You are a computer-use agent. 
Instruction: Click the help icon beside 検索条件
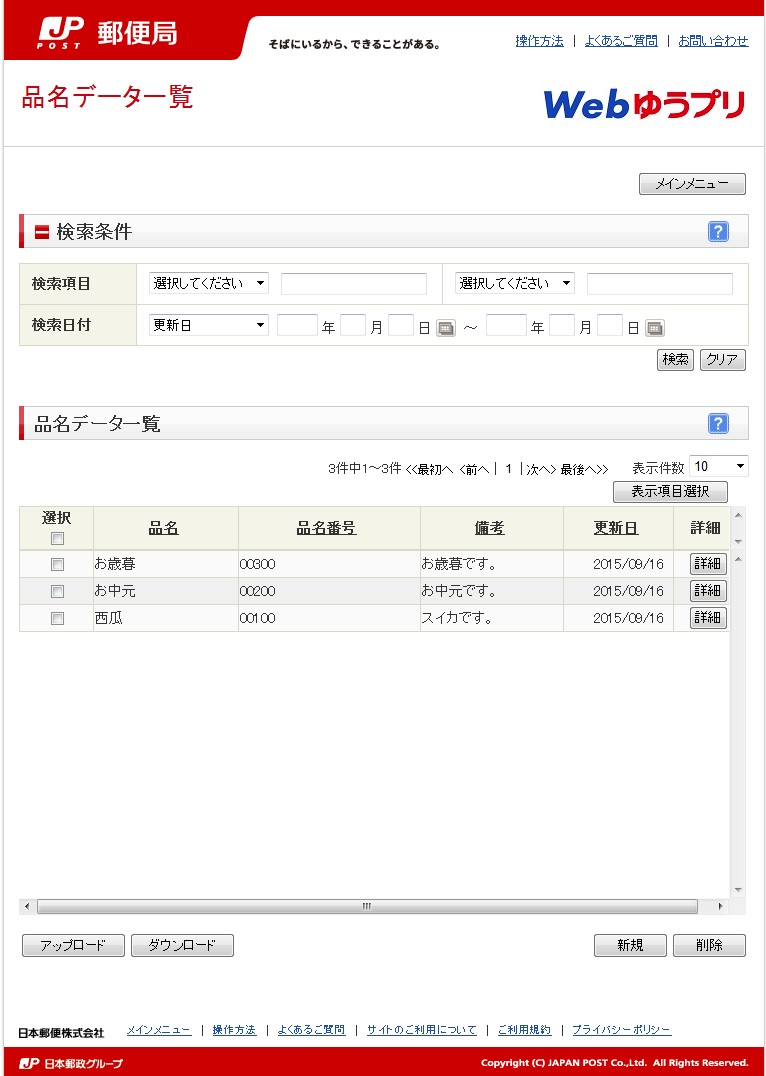pyautogui.click(x=718, y=232)
